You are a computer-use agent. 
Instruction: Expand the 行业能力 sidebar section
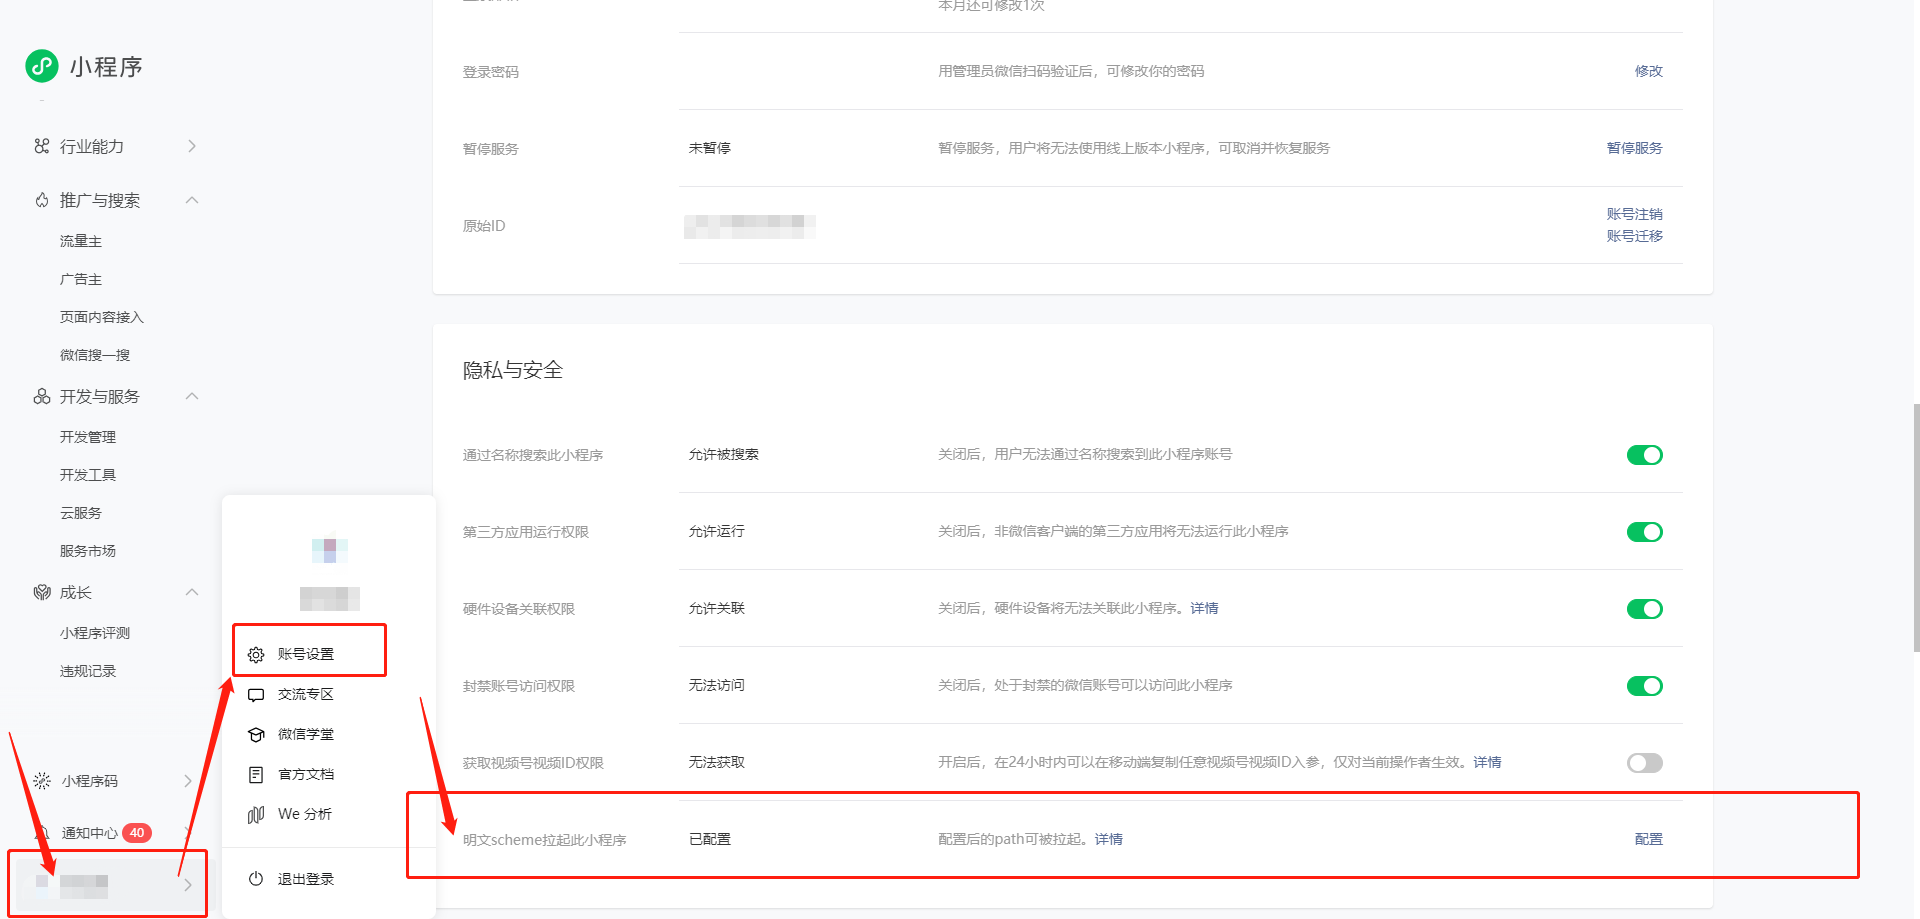[192, 146]
